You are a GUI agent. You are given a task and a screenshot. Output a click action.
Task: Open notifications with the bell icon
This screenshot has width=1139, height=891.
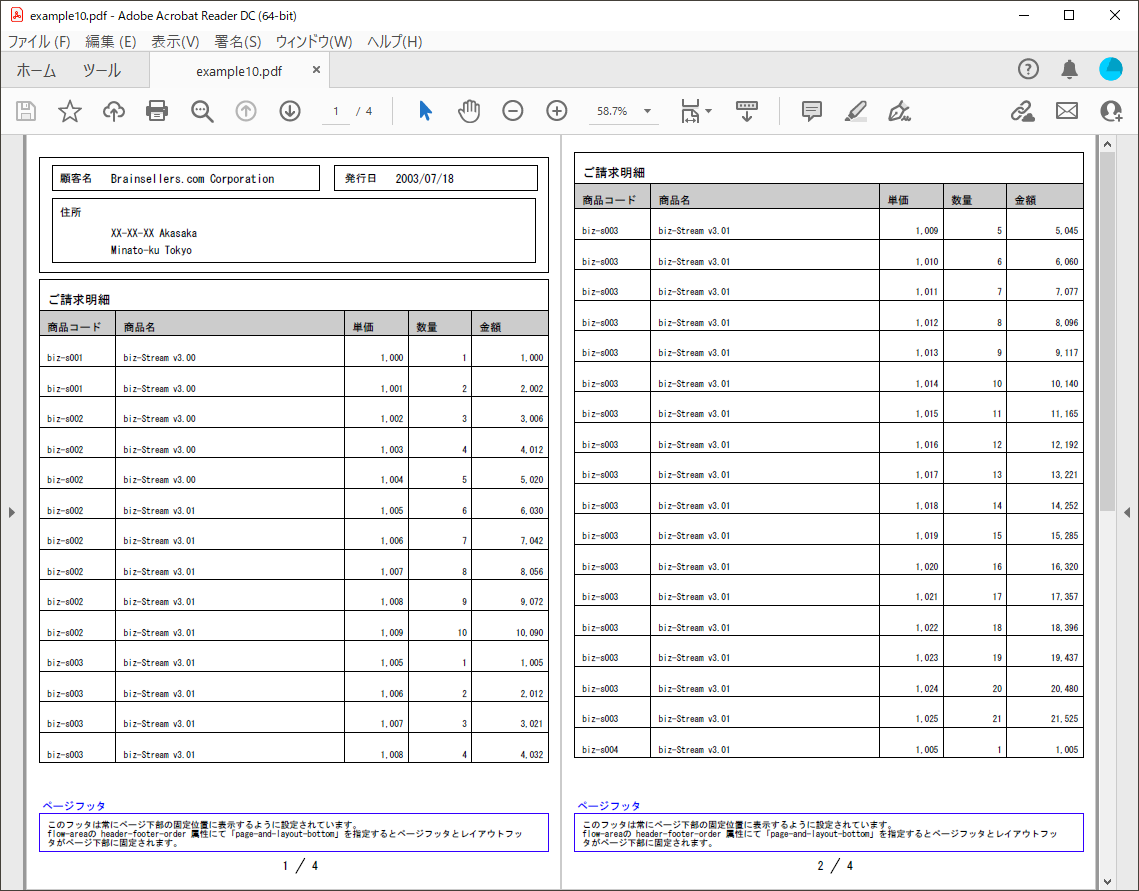point(1069,69)
